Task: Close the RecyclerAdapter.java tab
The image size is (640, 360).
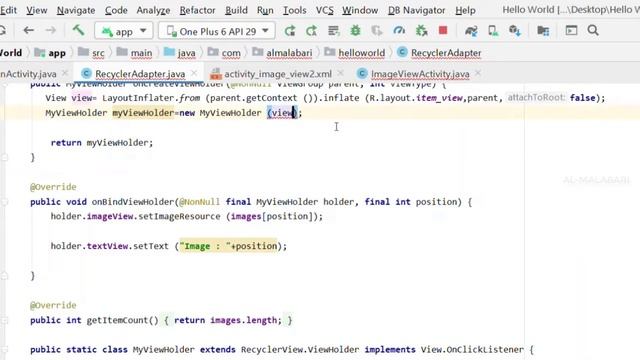Action: [194, 73]
